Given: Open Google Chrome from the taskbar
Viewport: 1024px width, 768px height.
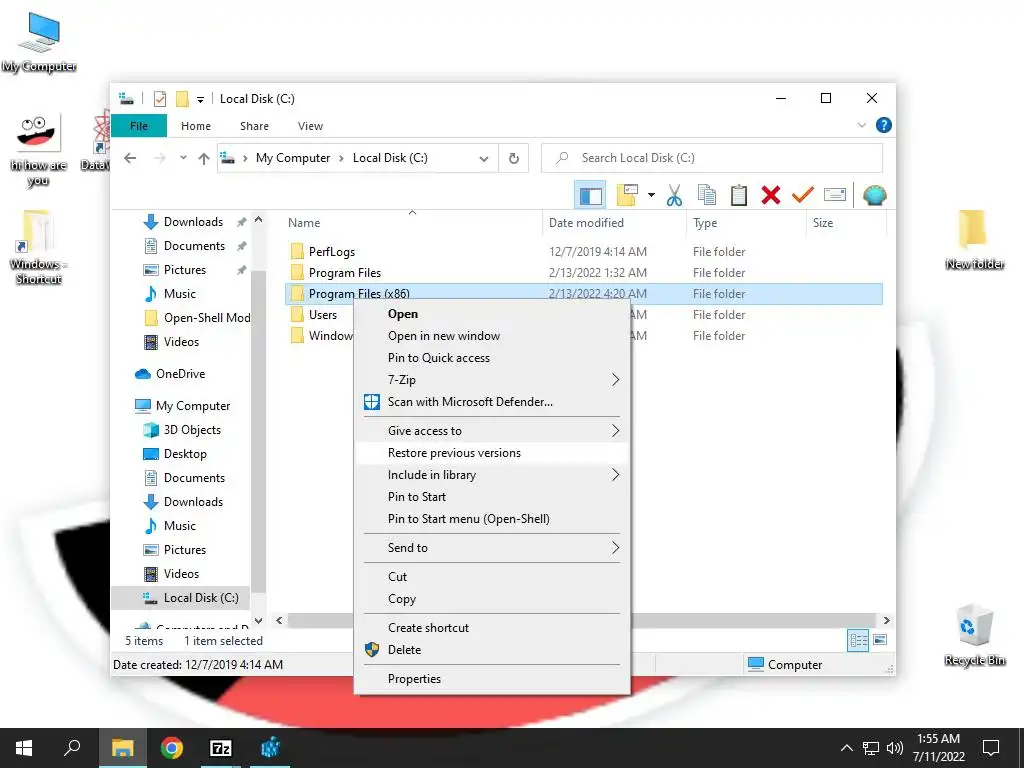Looking at the screenshot, I should tap(172, 748).
